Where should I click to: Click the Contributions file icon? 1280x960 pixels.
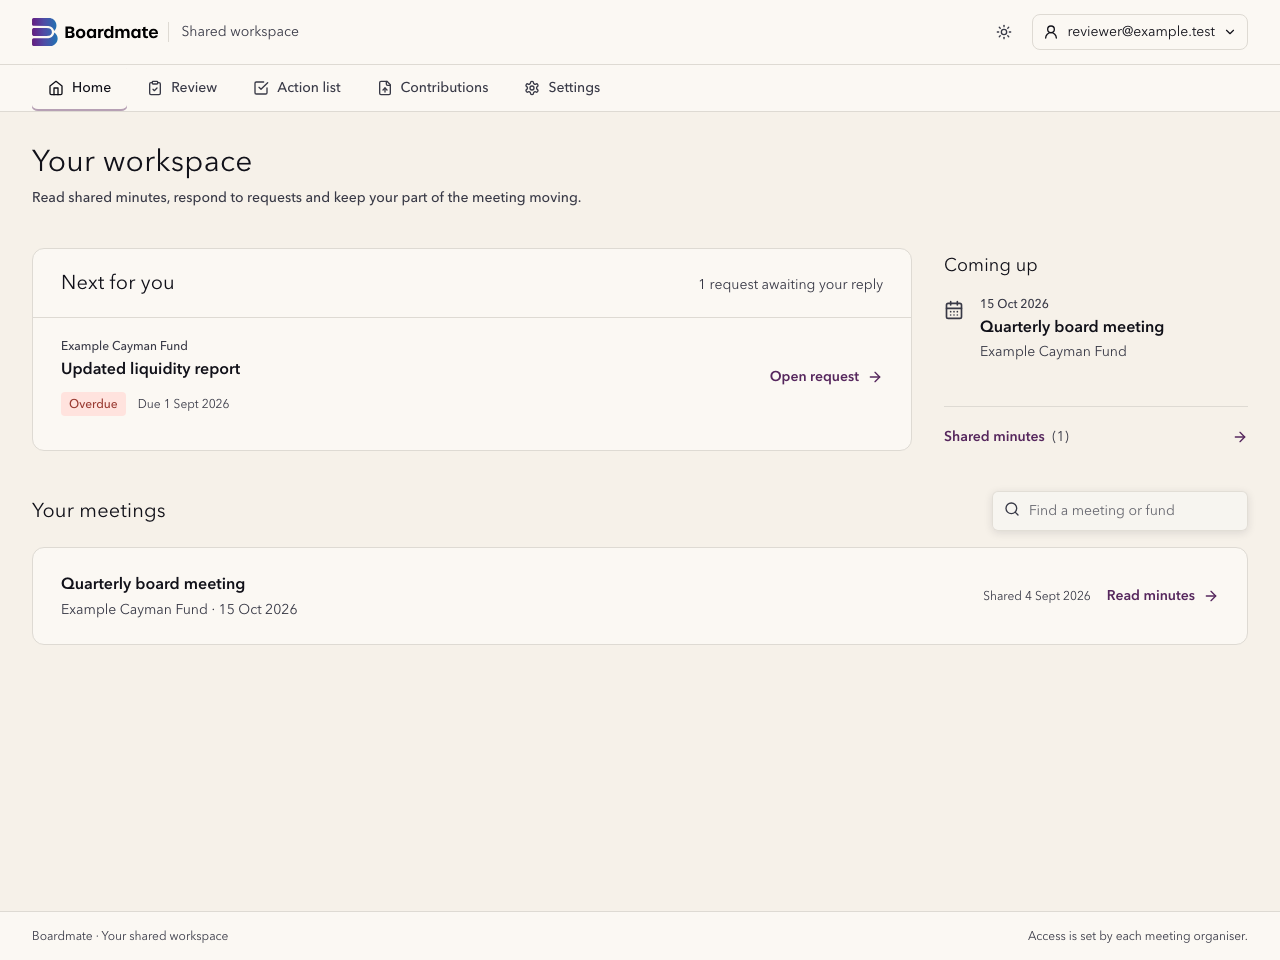[x=385, y=88]
